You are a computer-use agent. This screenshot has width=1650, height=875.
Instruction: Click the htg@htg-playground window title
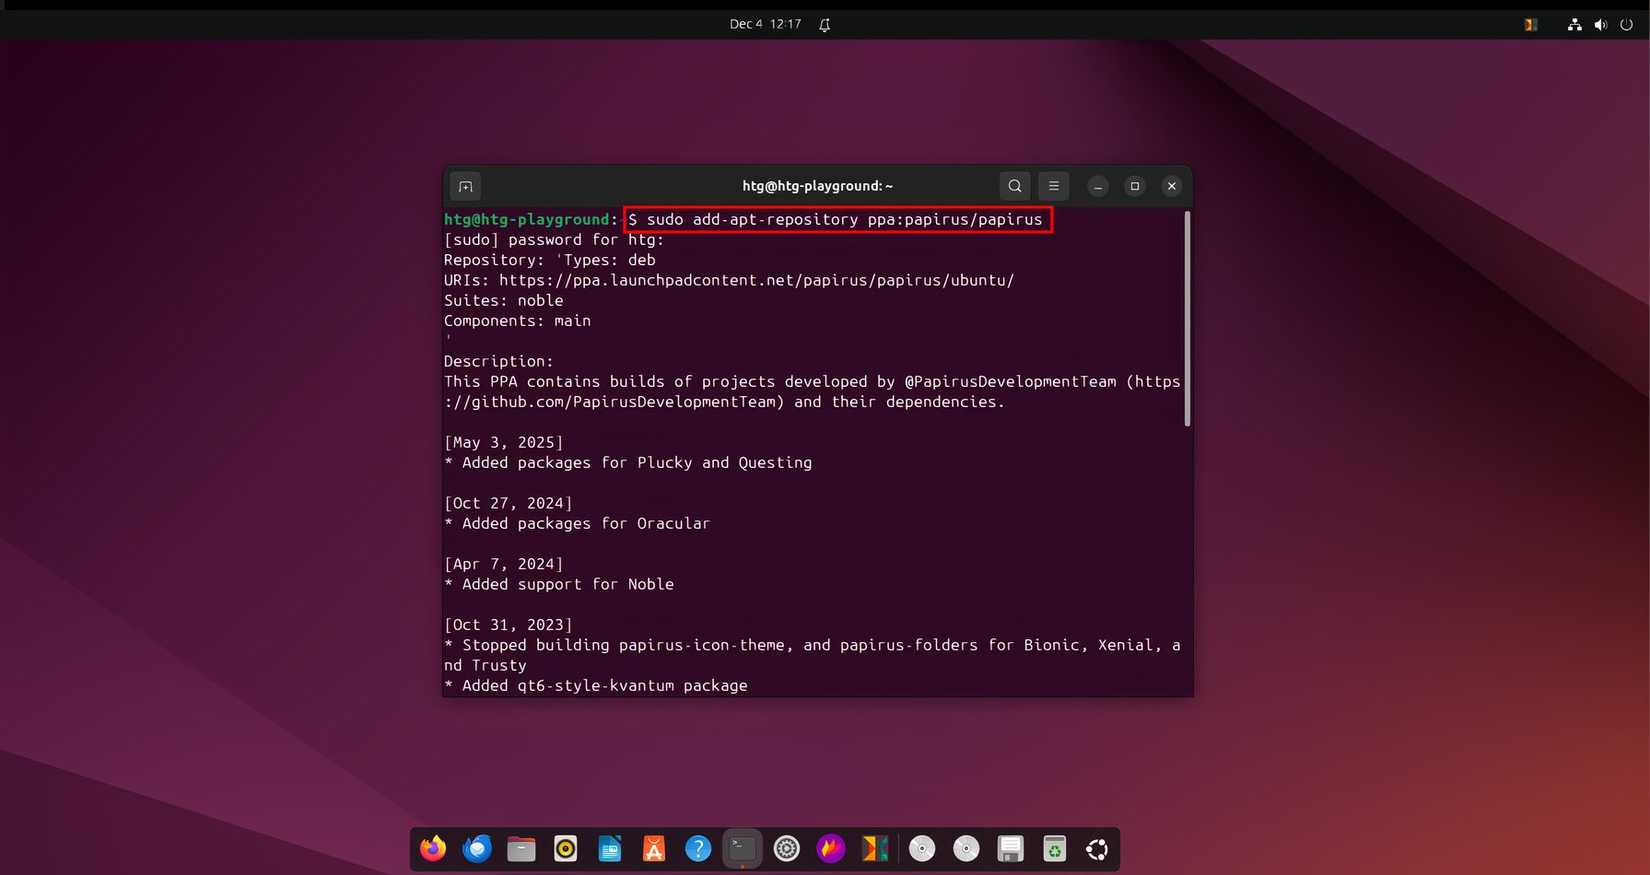point(817,186)
